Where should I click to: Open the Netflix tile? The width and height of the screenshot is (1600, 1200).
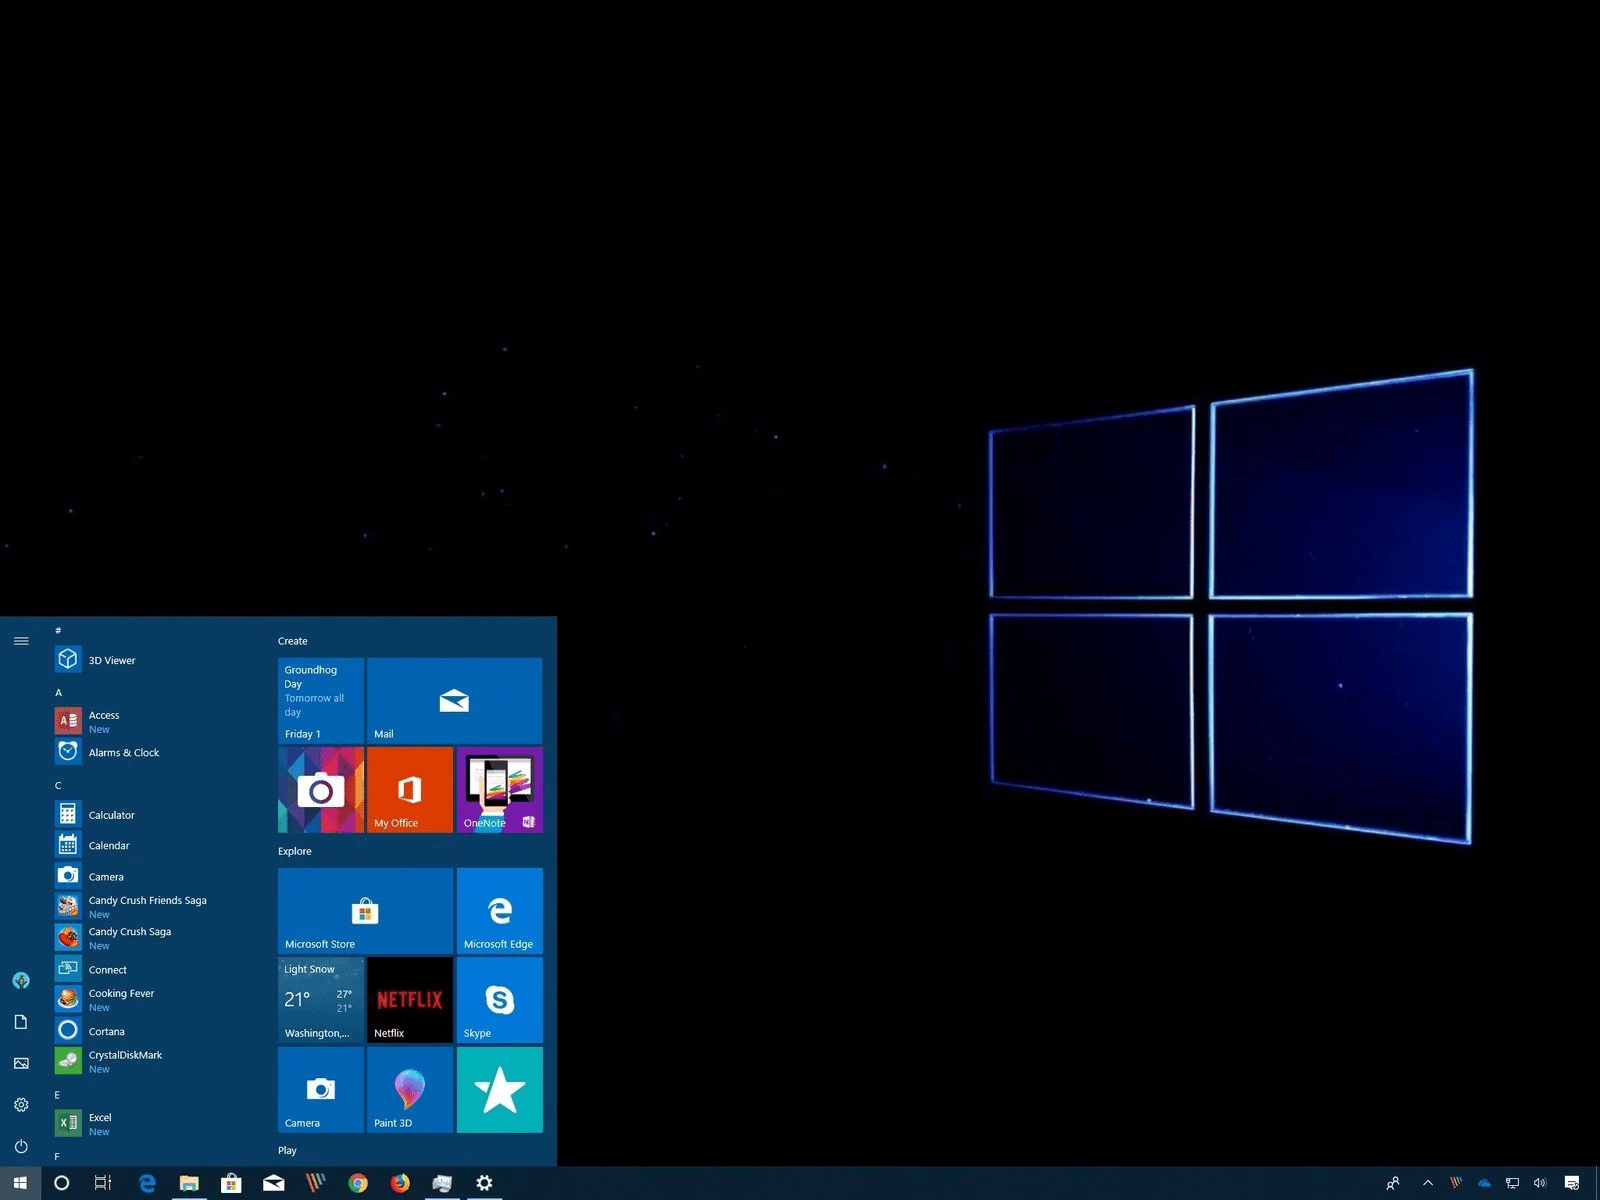[410, 1000]
